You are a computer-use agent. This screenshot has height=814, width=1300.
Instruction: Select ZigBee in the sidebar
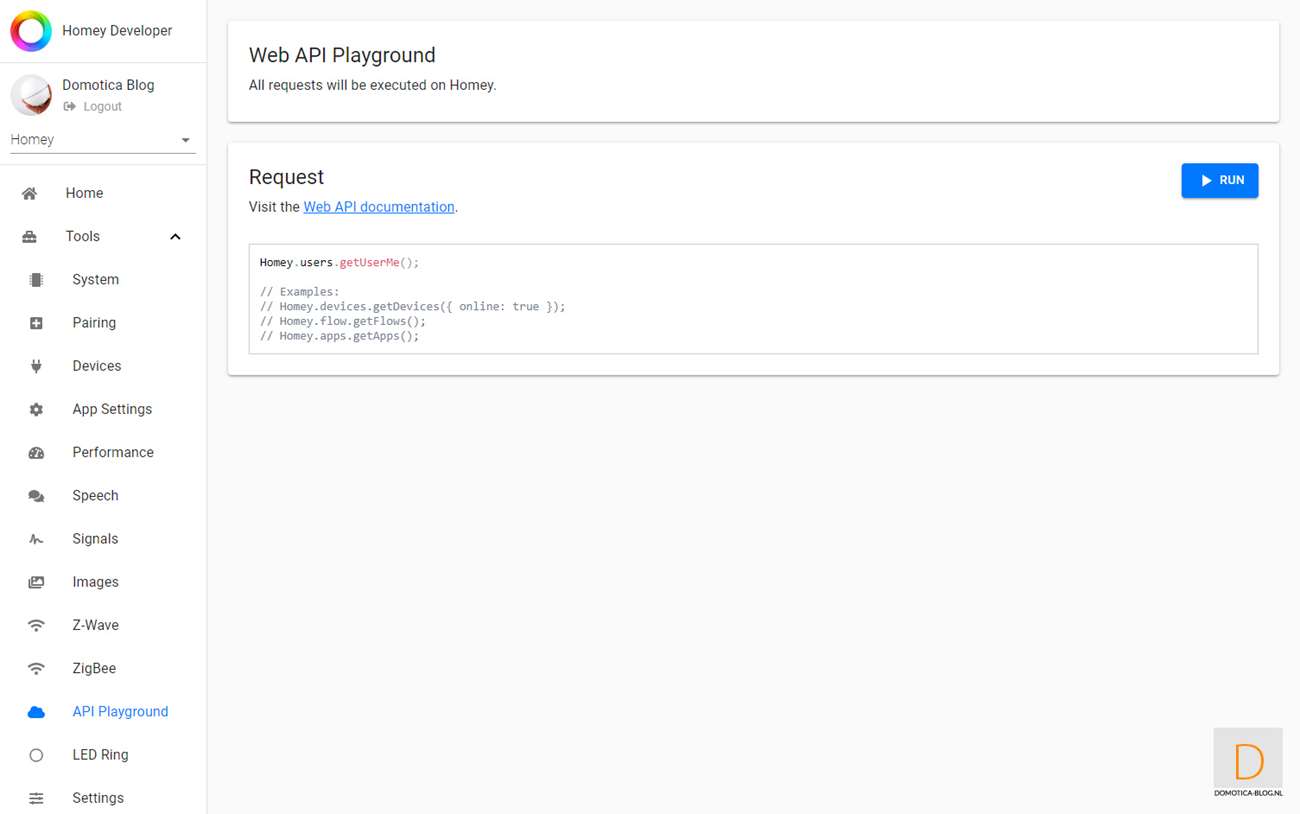(x=94, y=668)
